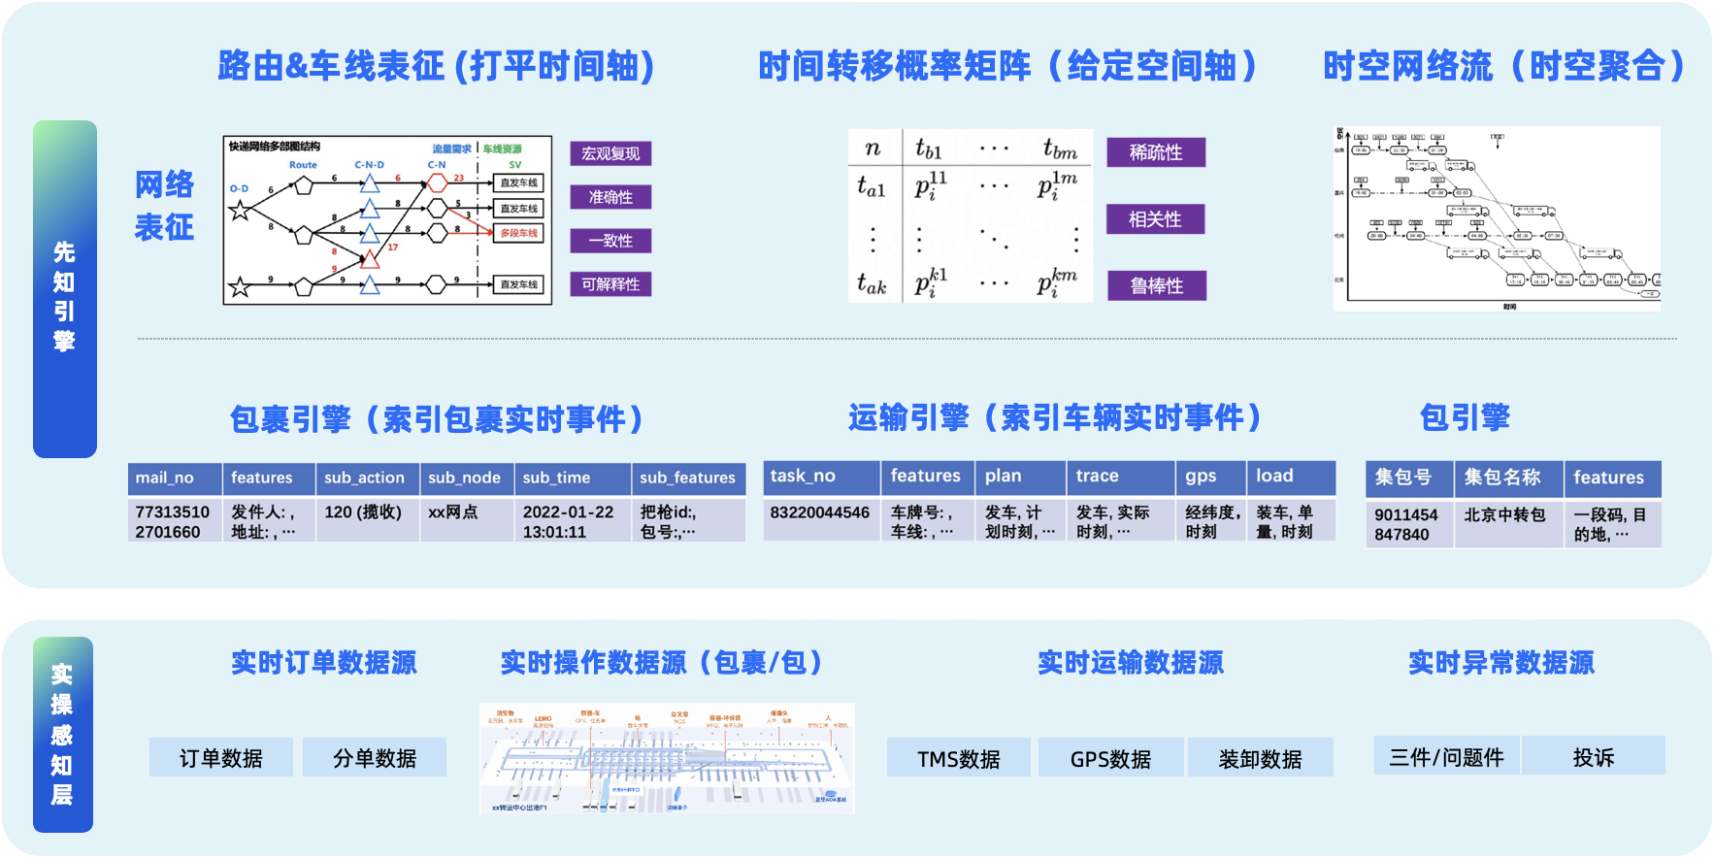Select the 准确性 purple label

pos(611,197)
